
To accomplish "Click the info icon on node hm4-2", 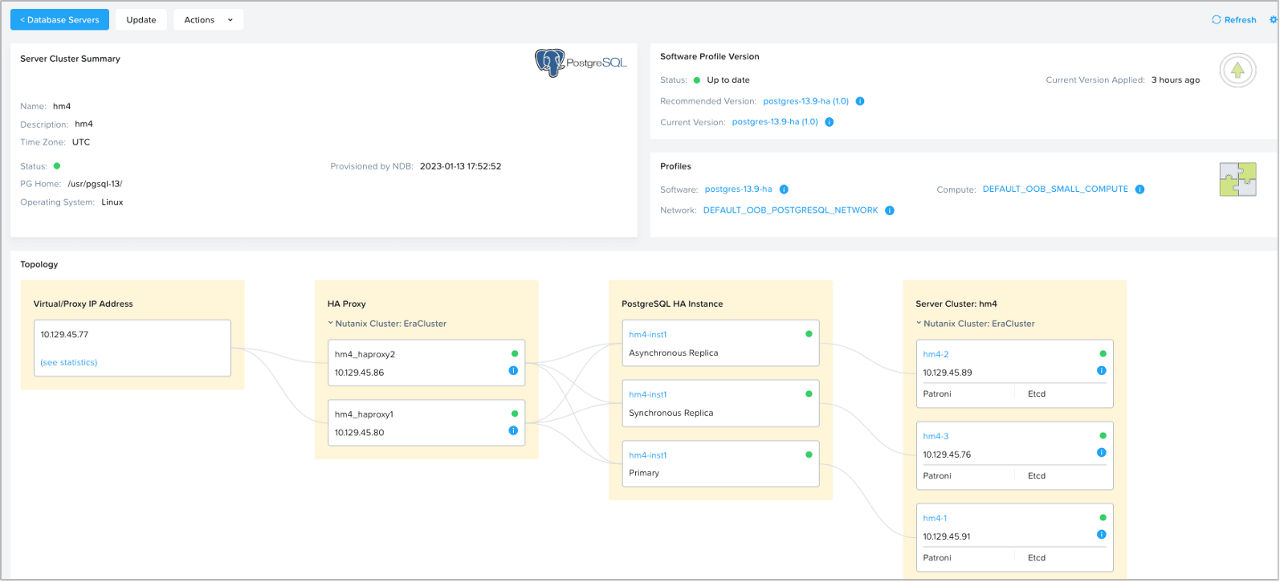I will click(1101, 372).
